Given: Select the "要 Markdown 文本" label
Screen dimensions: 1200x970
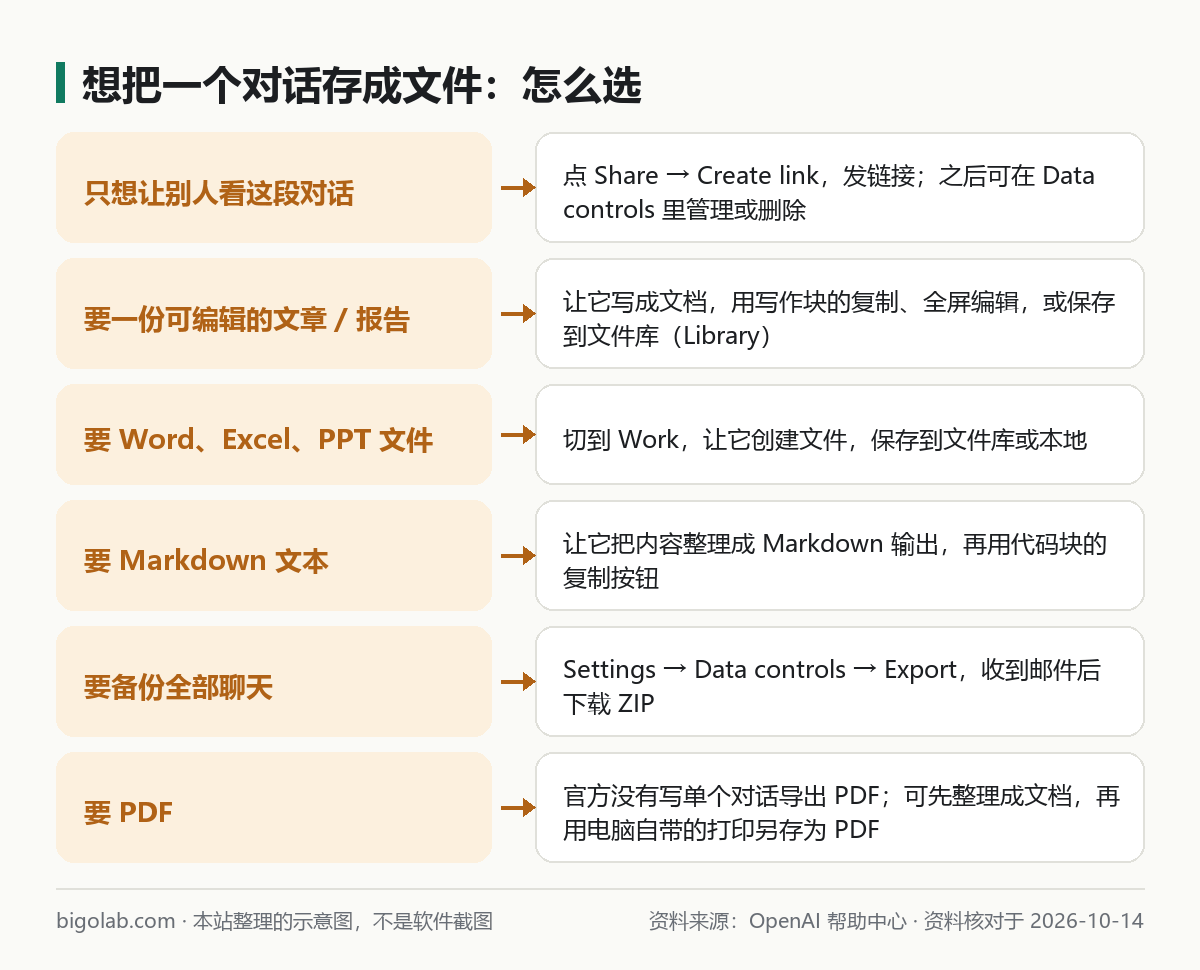Looking at the screenshot, I should 206,561.
